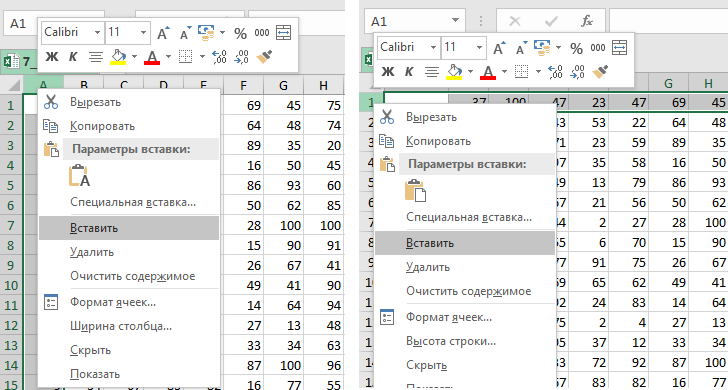Apply comma 000 style in right mini toolbar
Viewport: 728px width, 390px height.
point(598,48)
